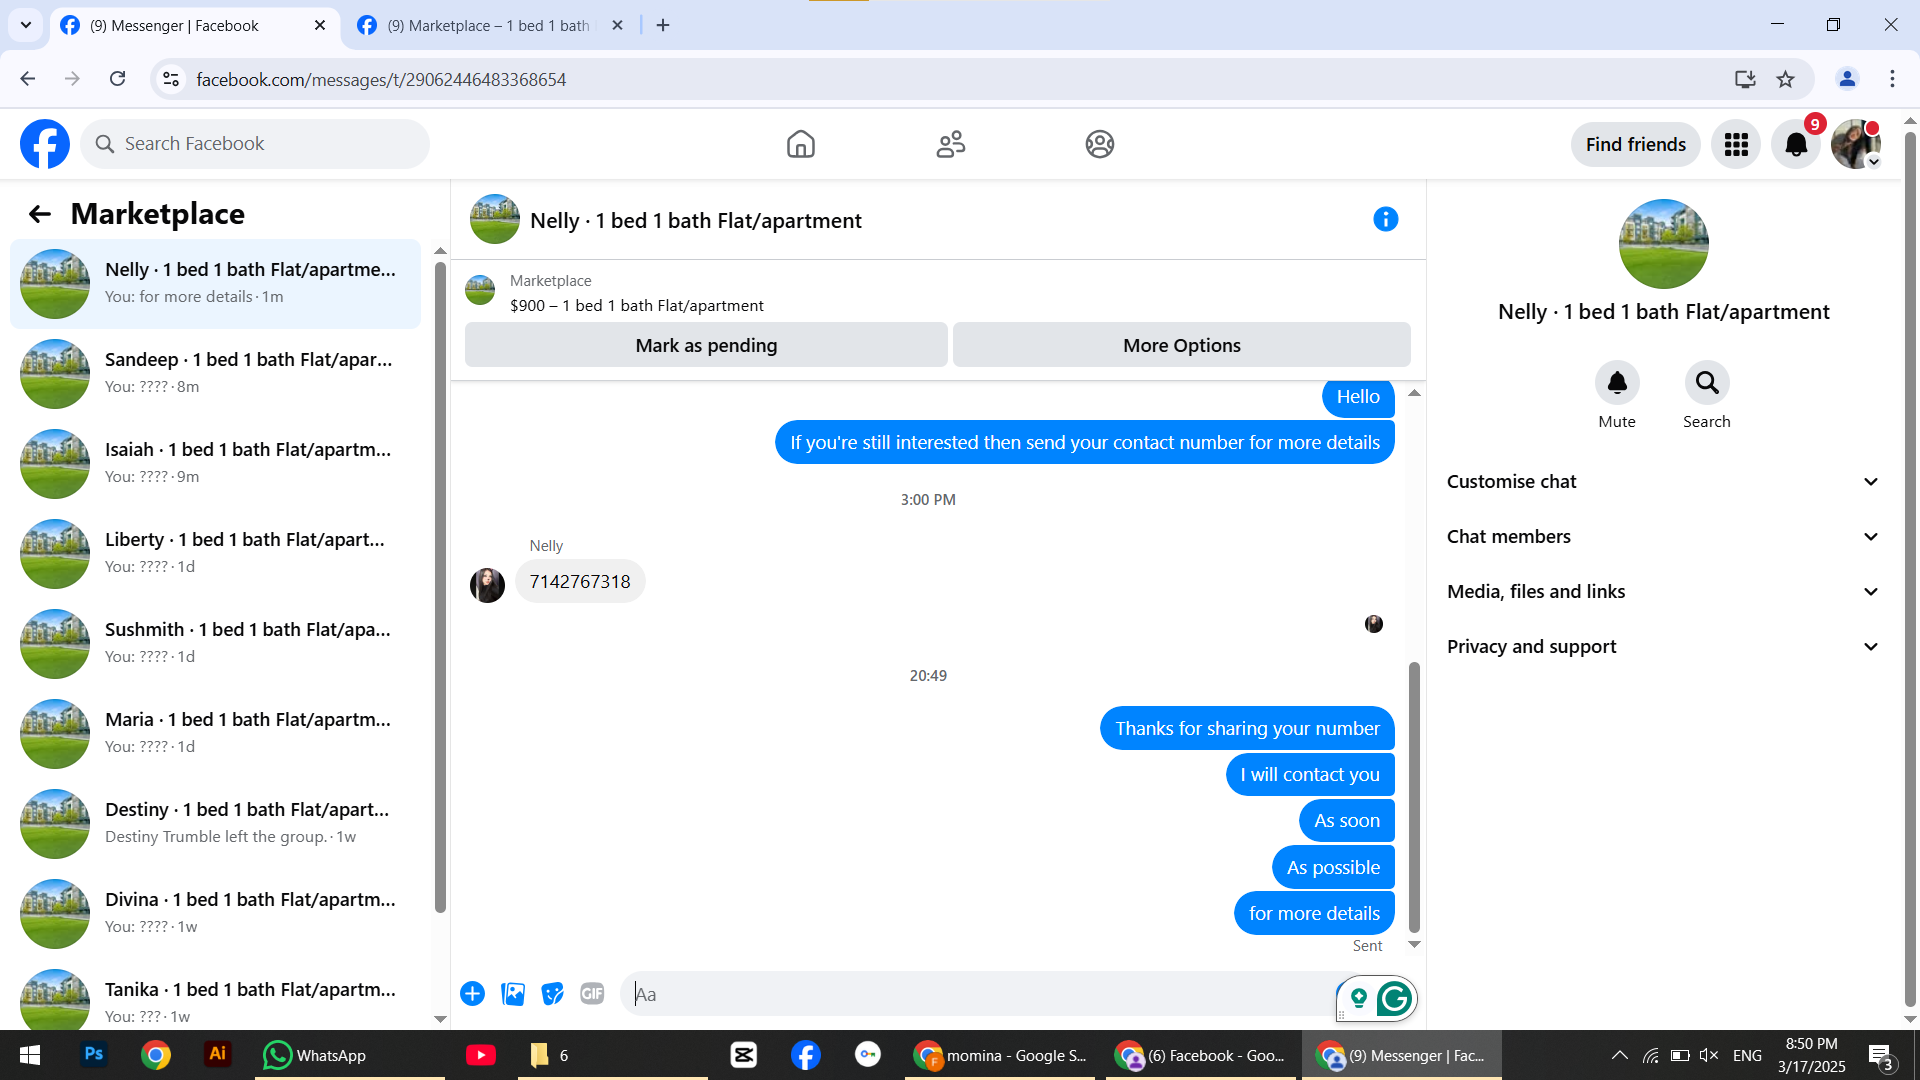Open Illustrator from taskbar

[217, 1055]
